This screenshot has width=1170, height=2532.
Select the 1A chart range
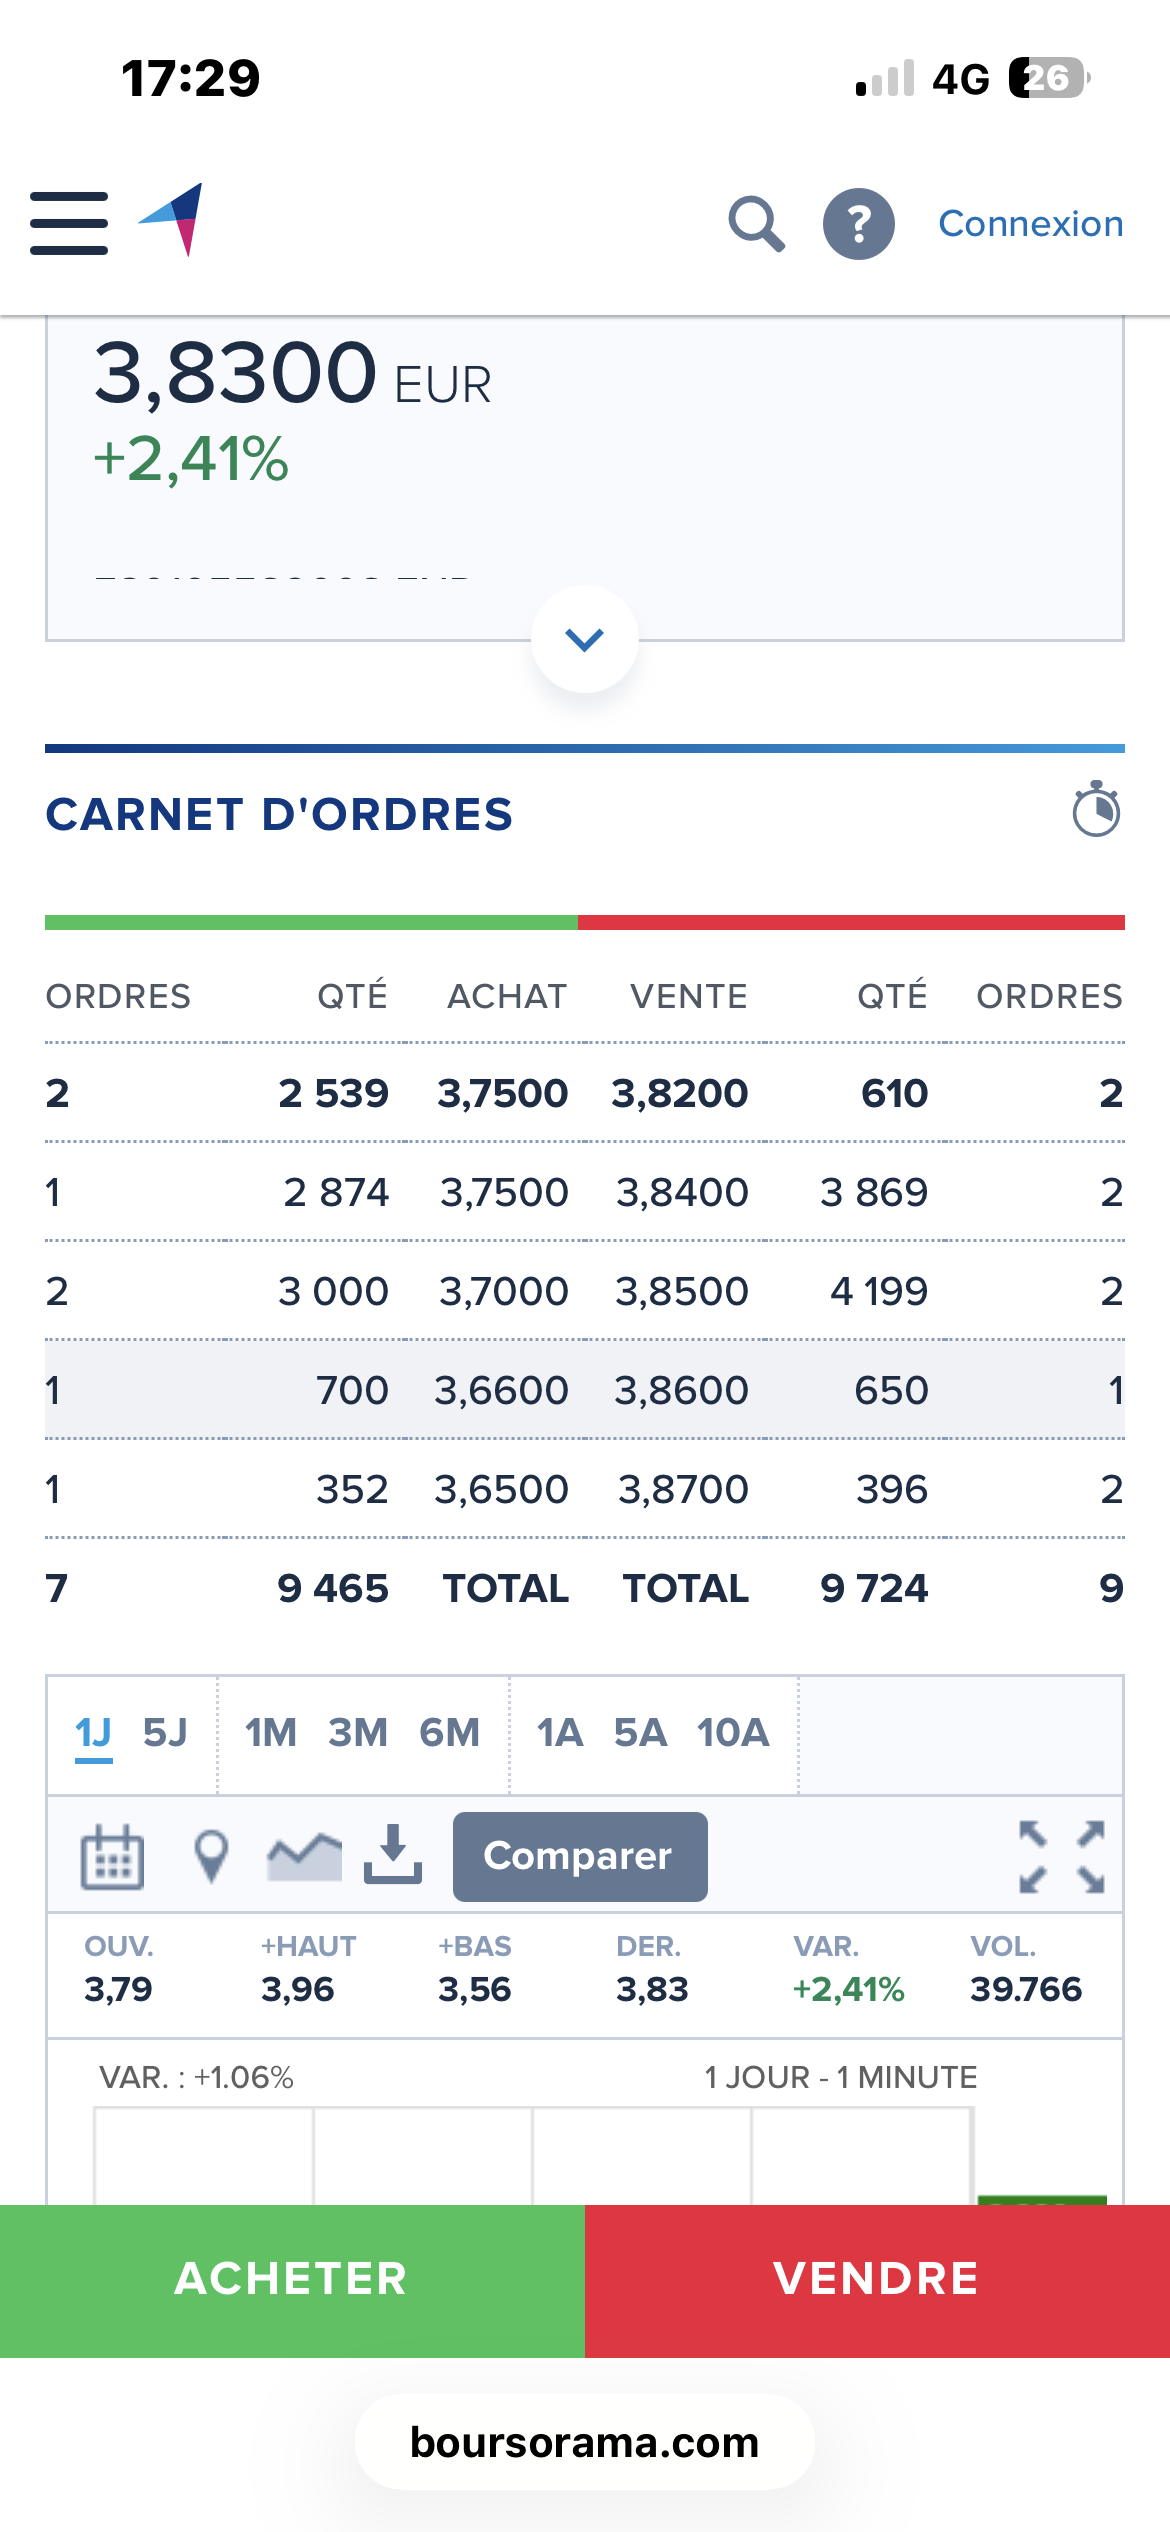[560, 1732]
